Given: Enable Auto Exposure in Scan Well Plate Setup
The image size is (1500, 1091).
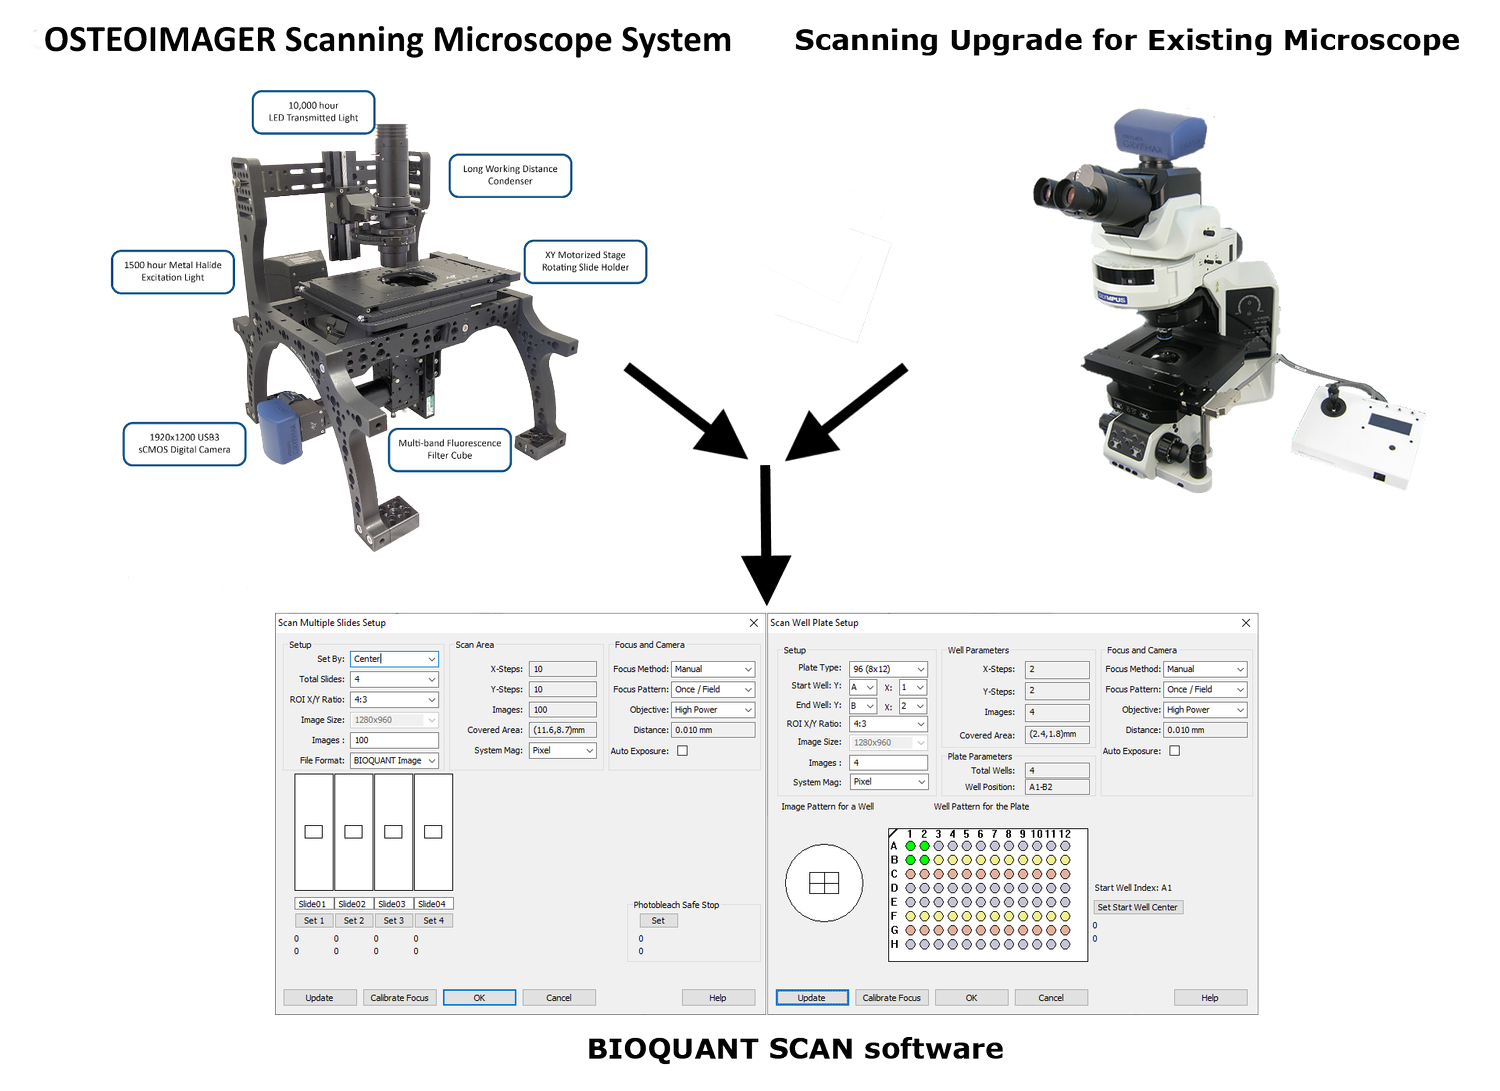Looking at the screenshot, I should 1177,750.
